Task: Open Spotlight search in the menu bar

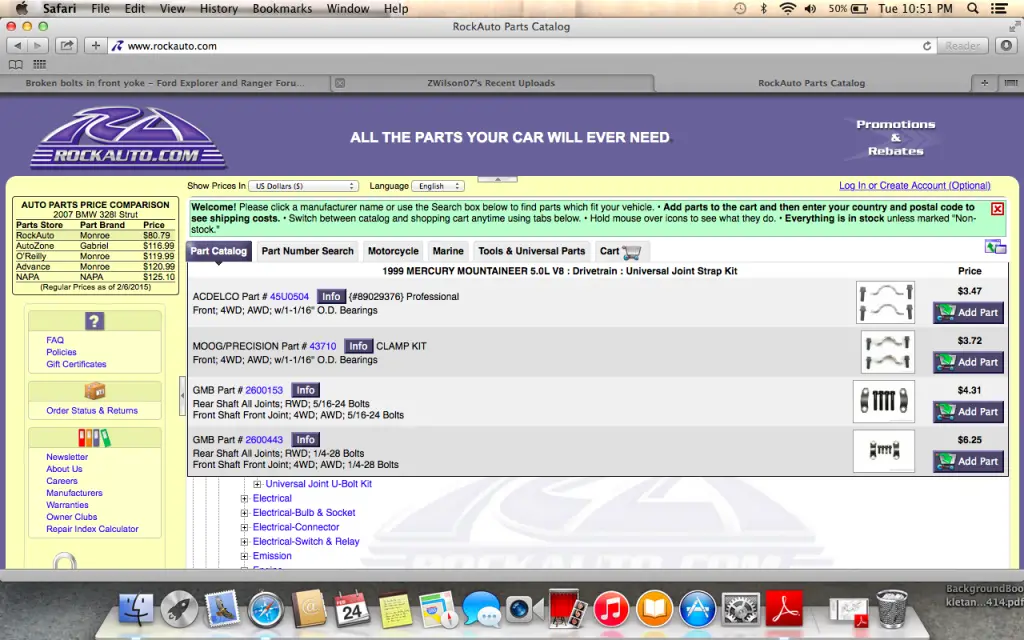Action: click(972, 8)
